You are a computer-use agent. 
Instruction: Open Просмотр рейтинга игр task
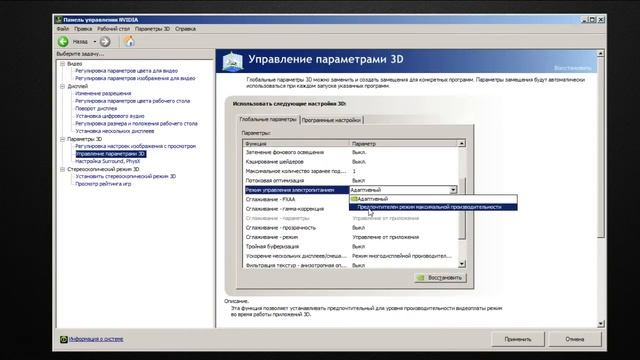point(103,184)
